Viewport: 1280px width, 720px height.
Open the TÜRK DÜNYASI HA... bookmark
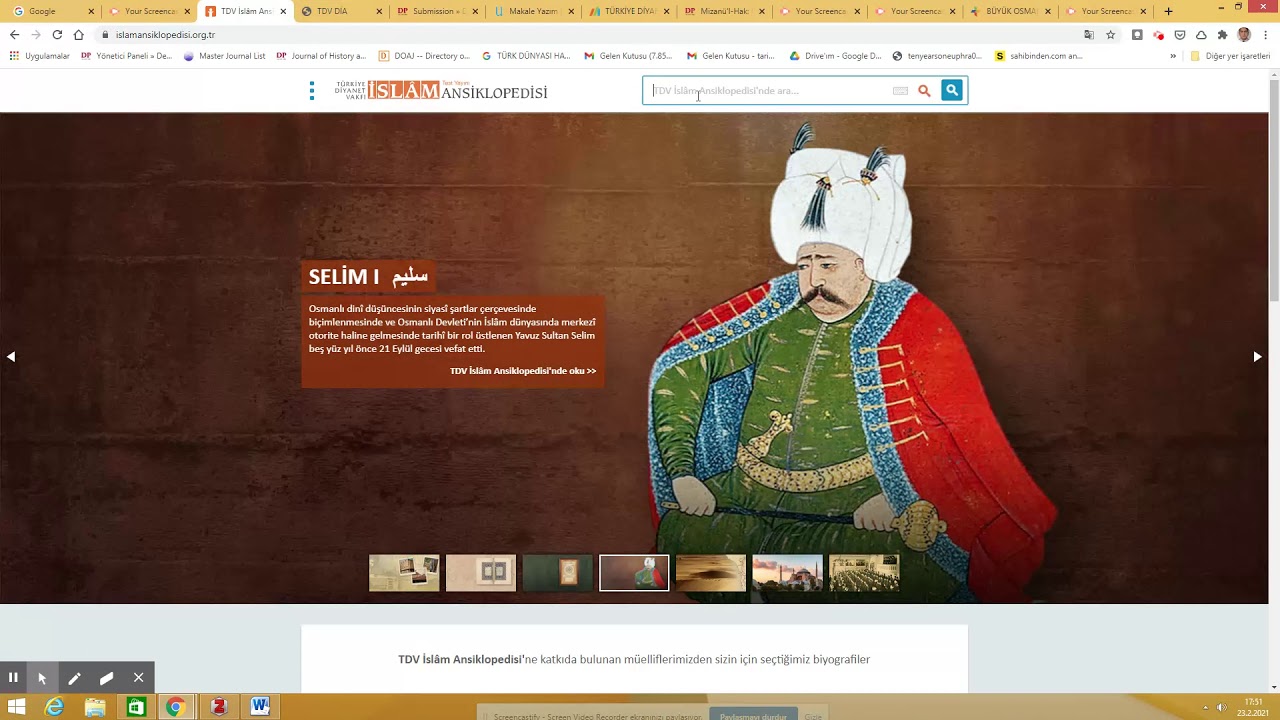click(x=526, y=56)
